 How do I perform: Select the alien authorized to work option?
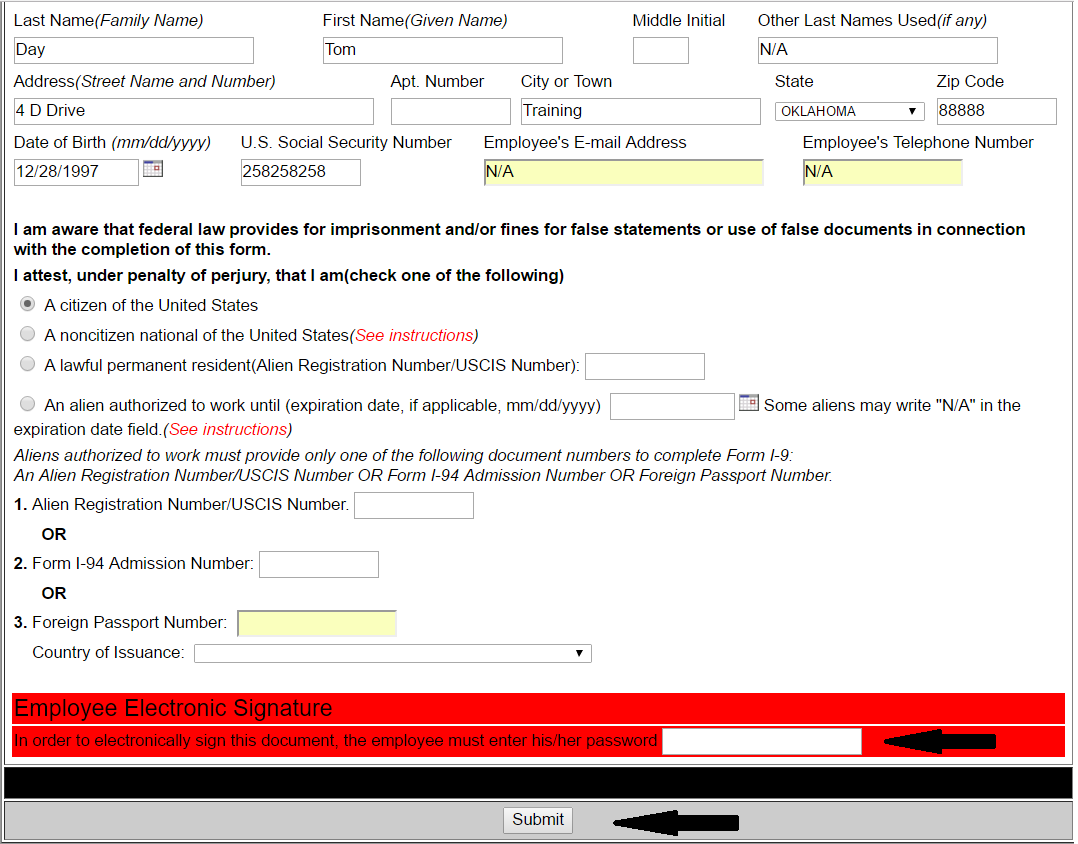coord(28,403)
